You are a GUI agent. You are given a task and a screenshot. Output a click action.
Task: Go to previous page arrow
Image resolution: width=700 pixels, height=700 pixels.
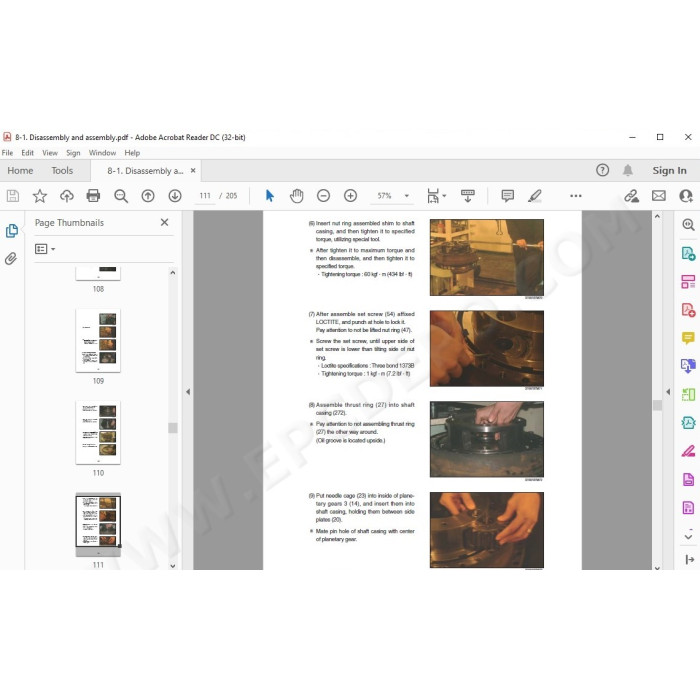(x=148, y=196)
